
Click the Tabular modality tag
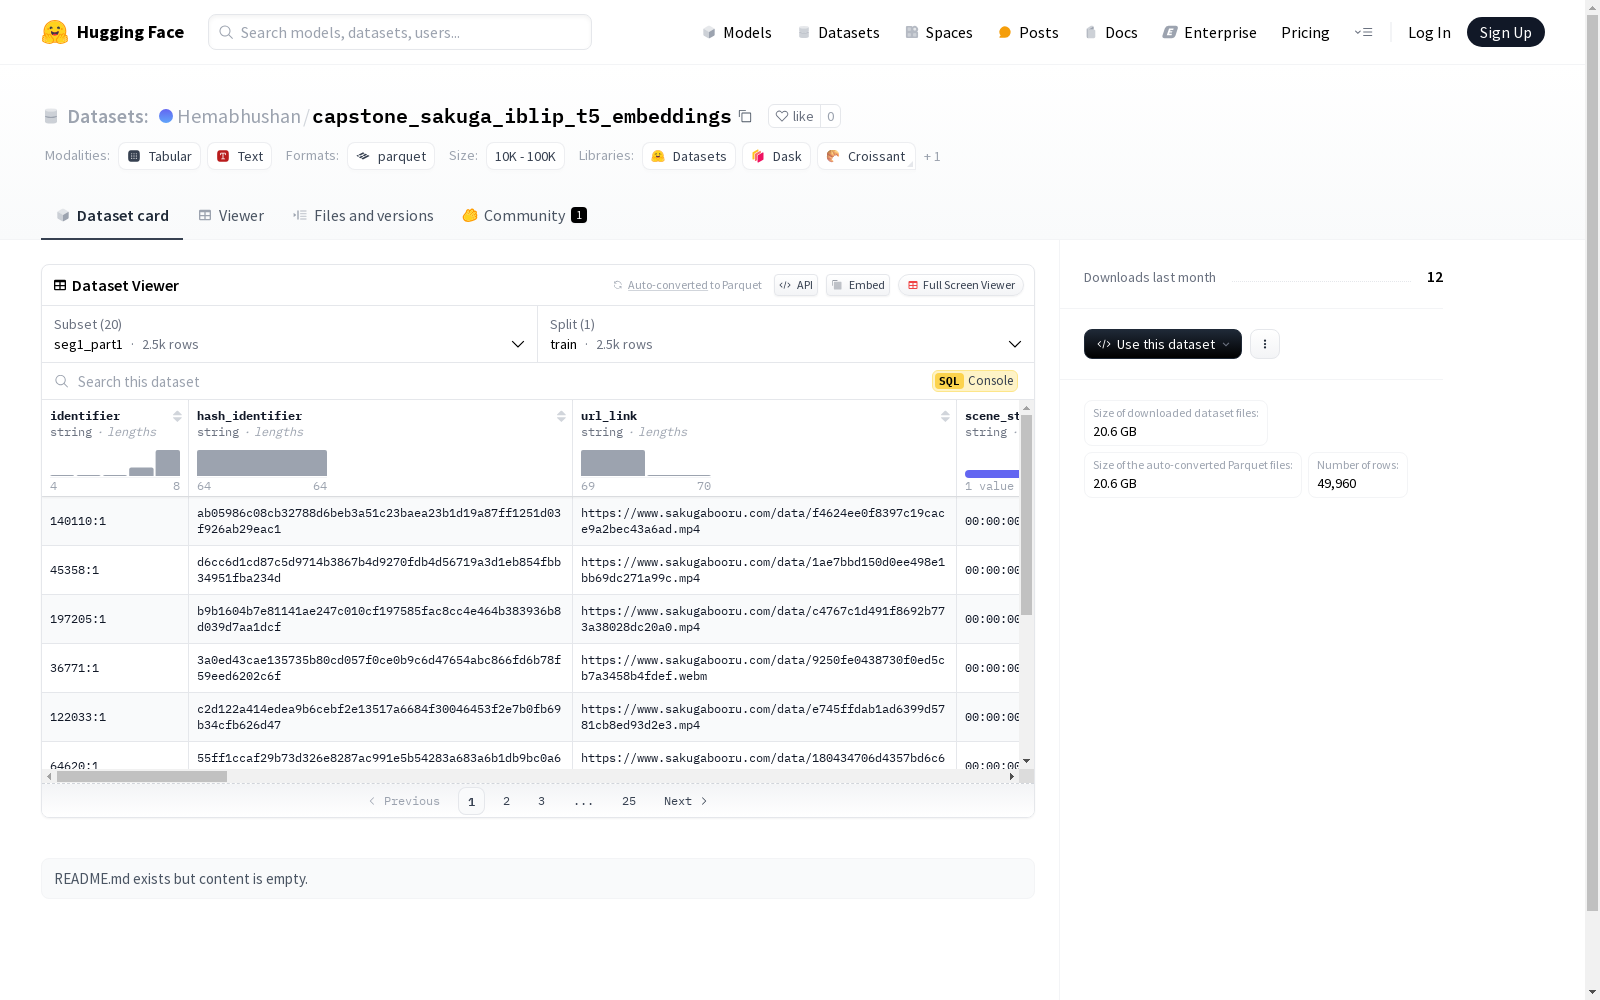pos(160,156)
